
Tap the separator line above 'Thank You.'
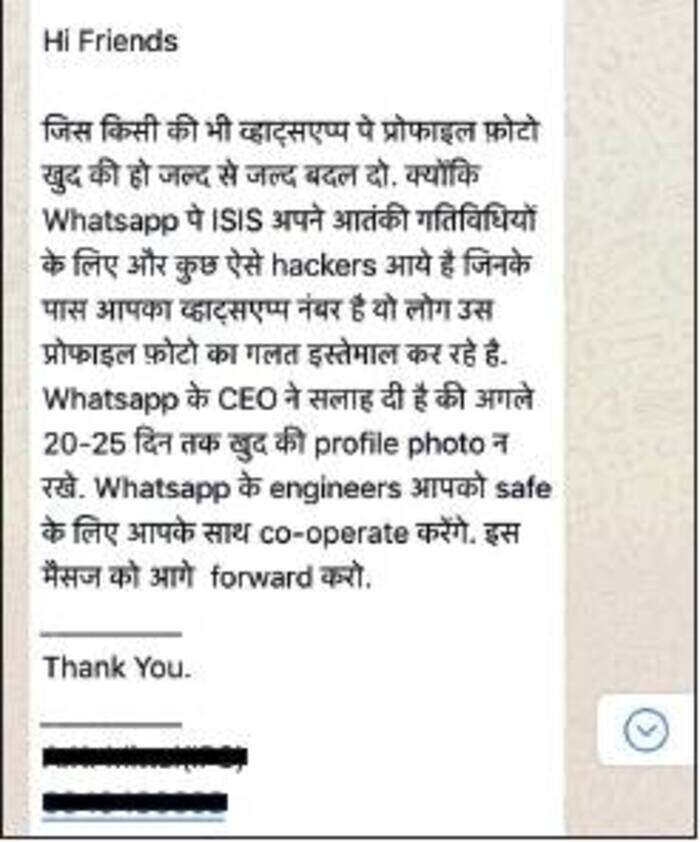(x=112, y=634)
